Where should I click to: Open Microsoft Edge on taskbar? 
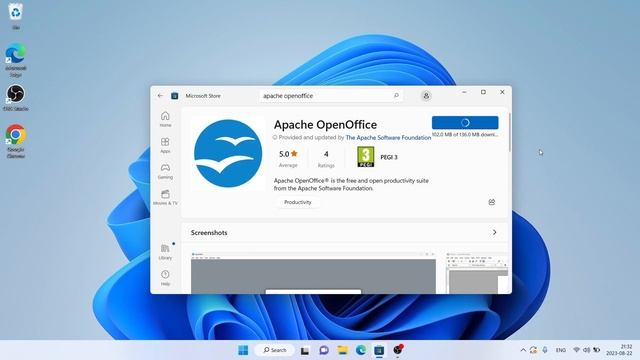[x=361, y=350]
